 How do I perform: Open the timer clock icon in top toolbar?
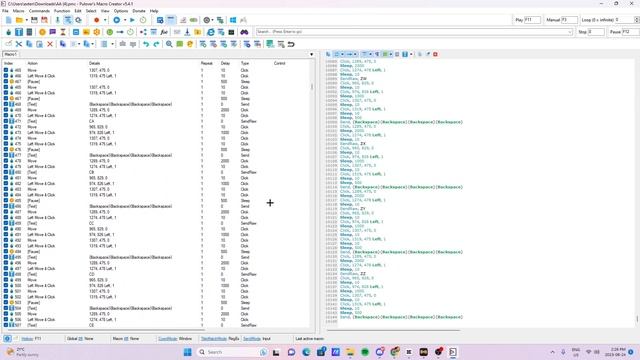tap(143, 20)
